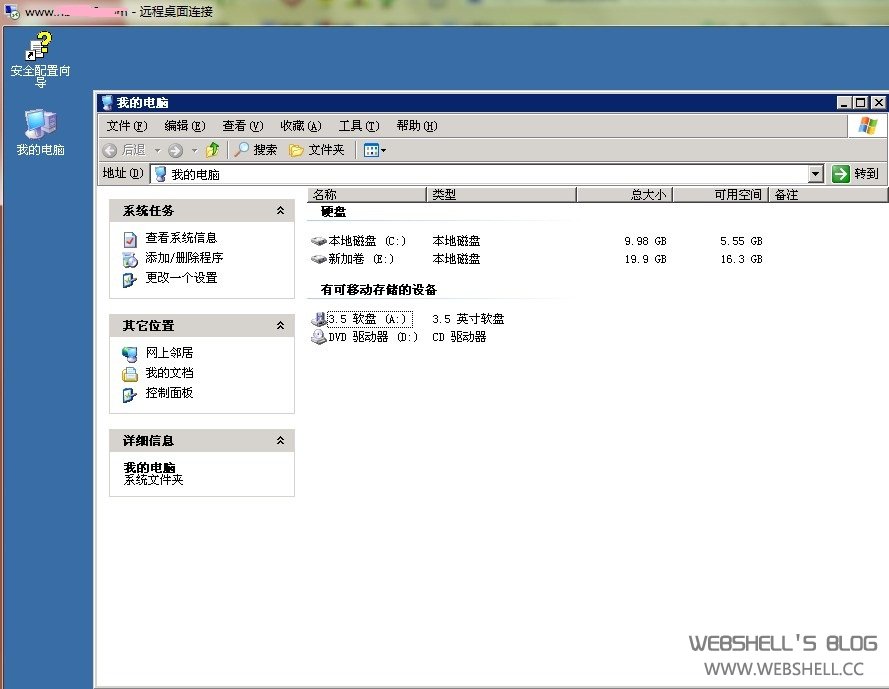Select the 我的电脑 desktop icon
Image resolution: width=889 pixels, height=689 pixels.
click(40, 124)
